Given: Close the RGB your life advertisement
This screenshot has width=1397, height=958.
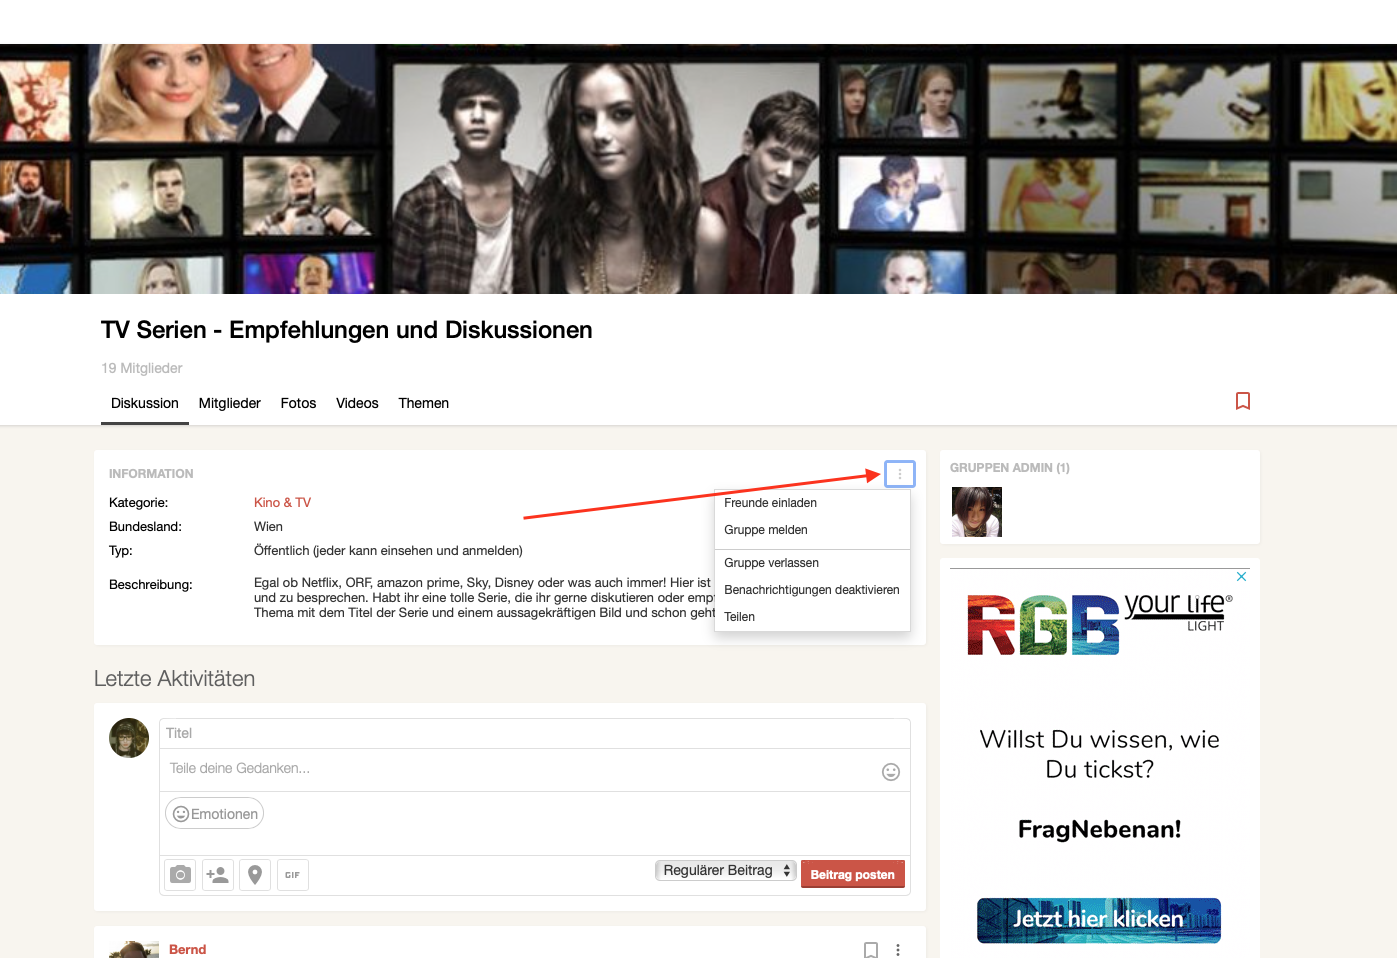Looking at the screenshot, I should [x=1241, y=577].
